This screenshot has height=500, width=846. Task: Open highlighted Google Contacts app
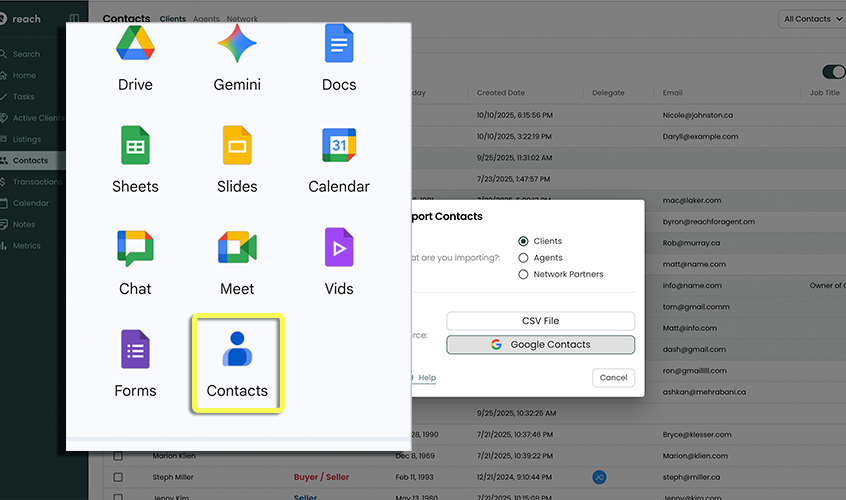pyautogui.click(x=237, y=361)
